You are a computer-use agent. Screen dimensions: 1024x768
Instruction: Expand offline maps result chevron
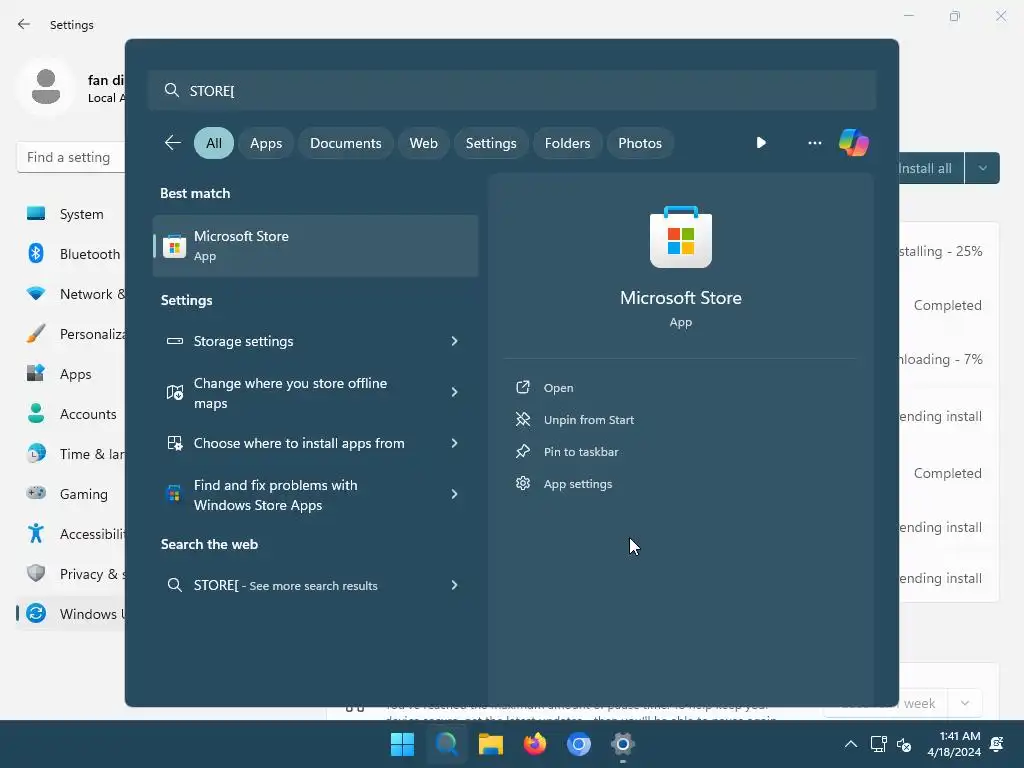pos(454,392)
